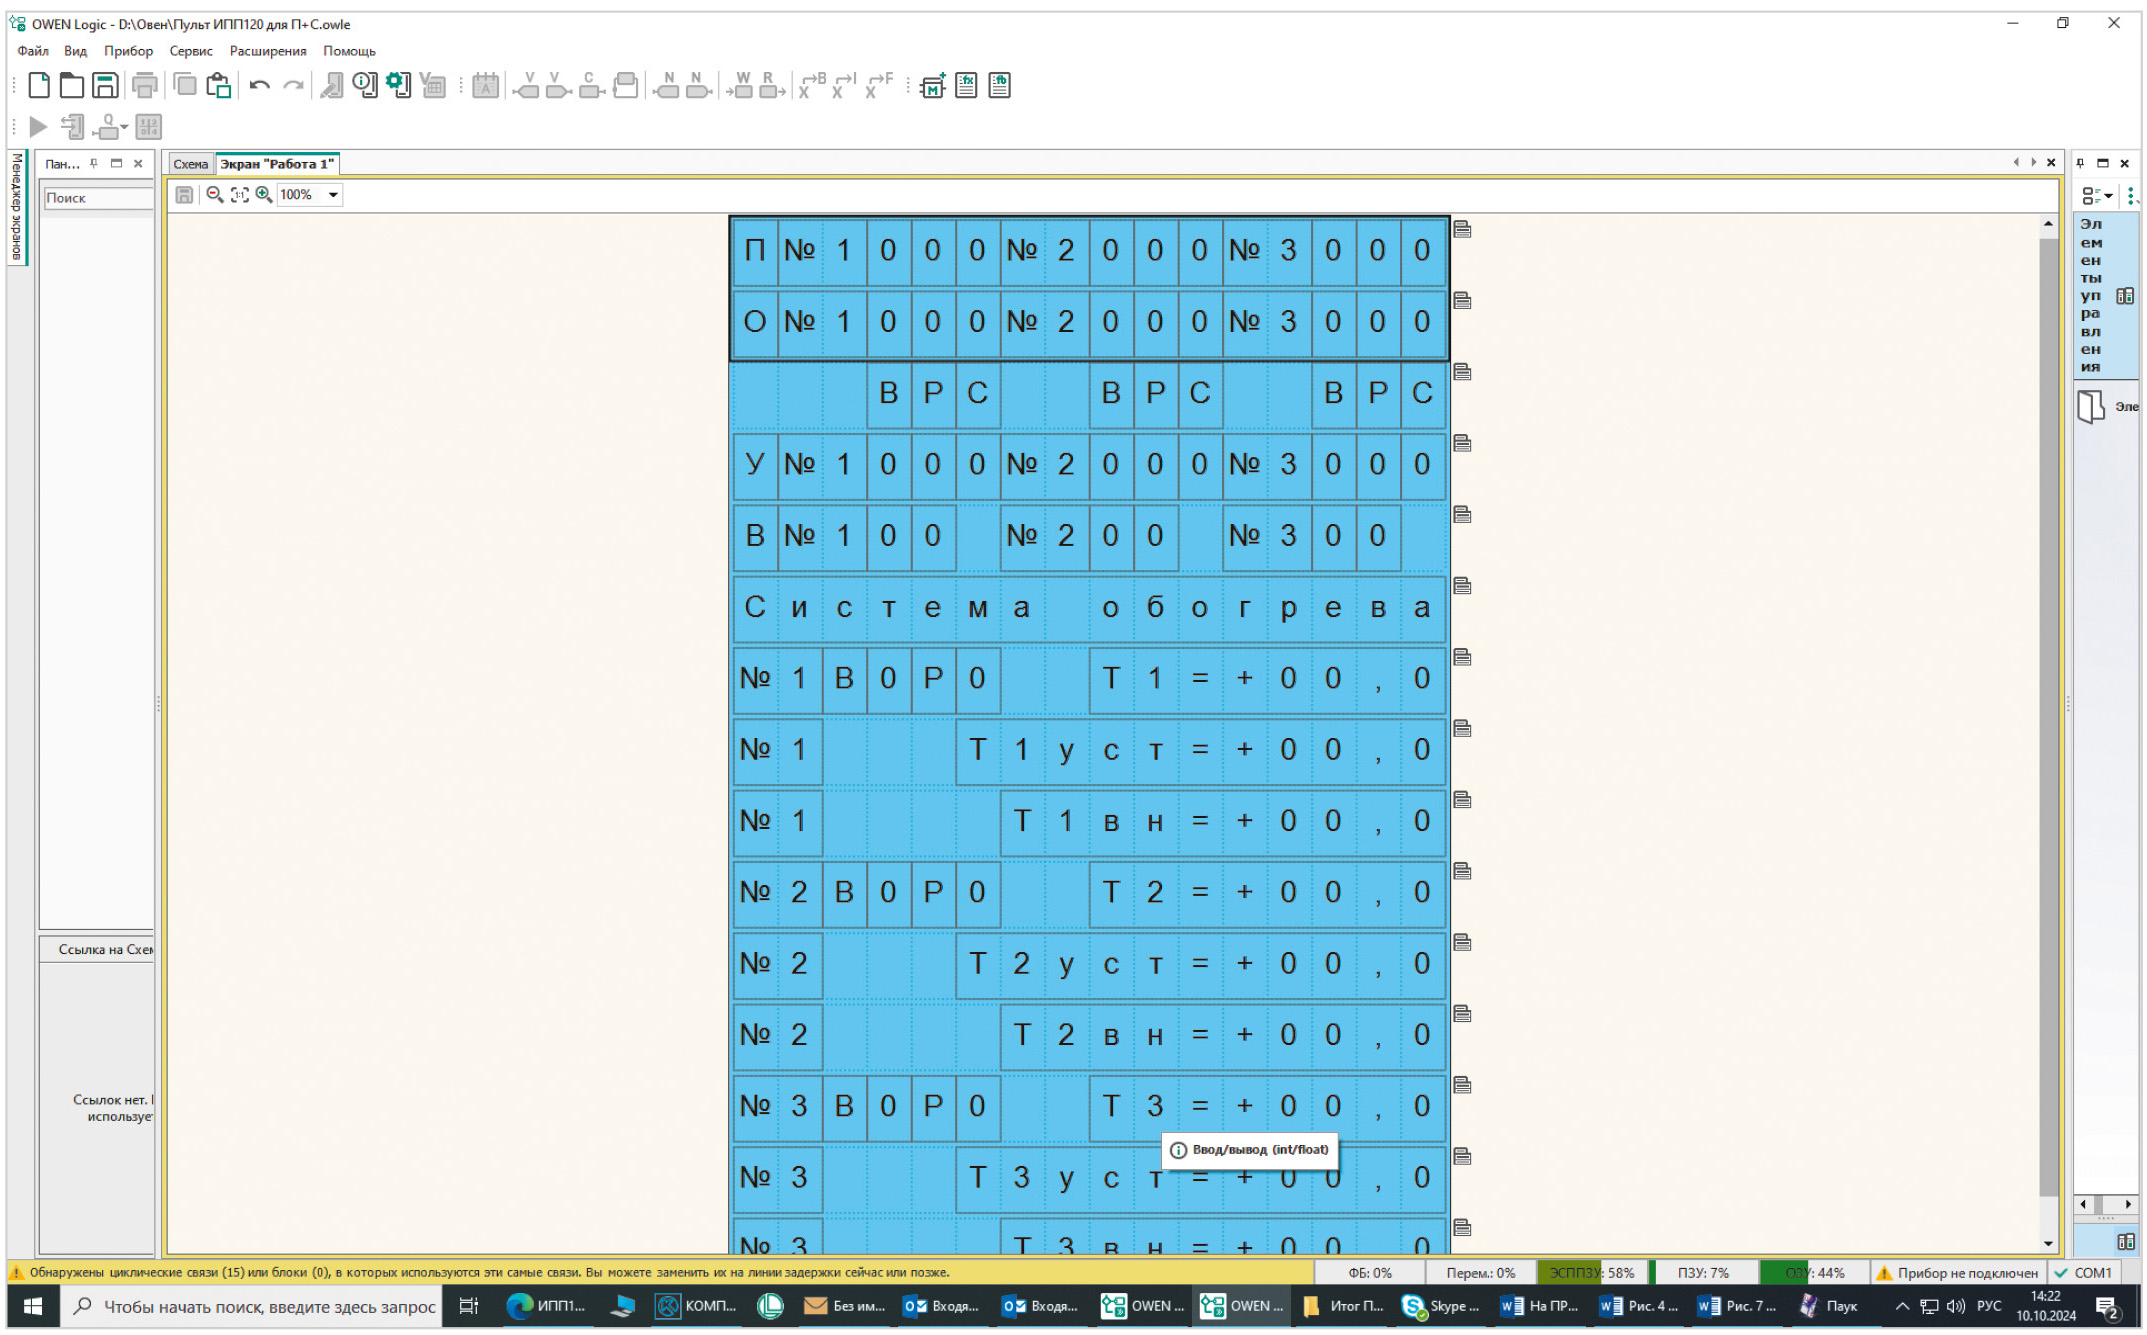
Task: Click the undo arrow in toolbar
Action: 259,86
